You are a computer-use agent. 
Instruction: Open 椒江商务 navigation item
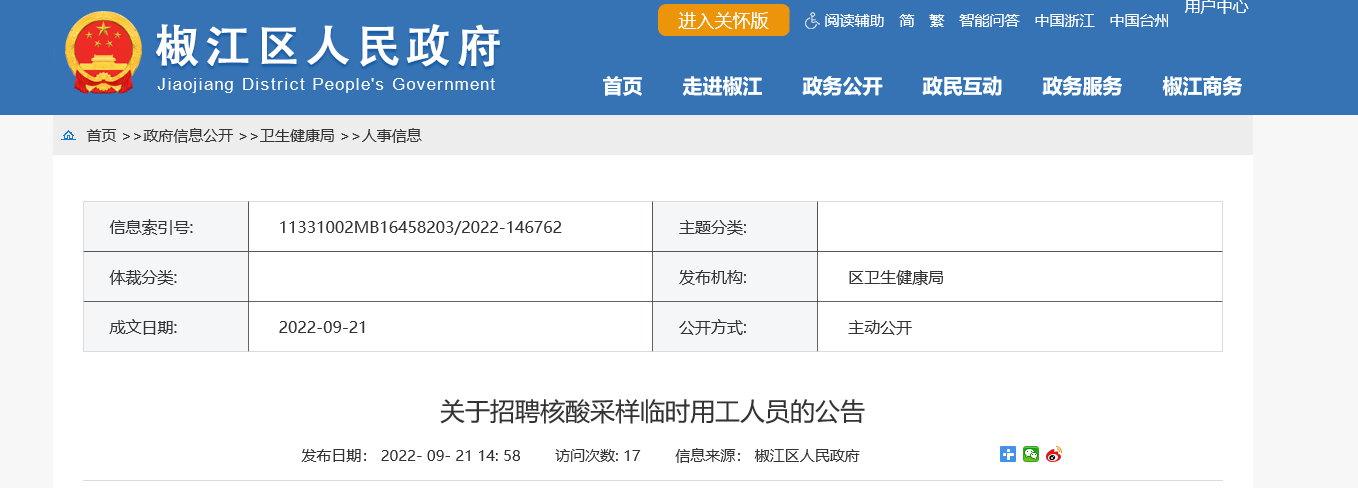tap(1202, 87)
